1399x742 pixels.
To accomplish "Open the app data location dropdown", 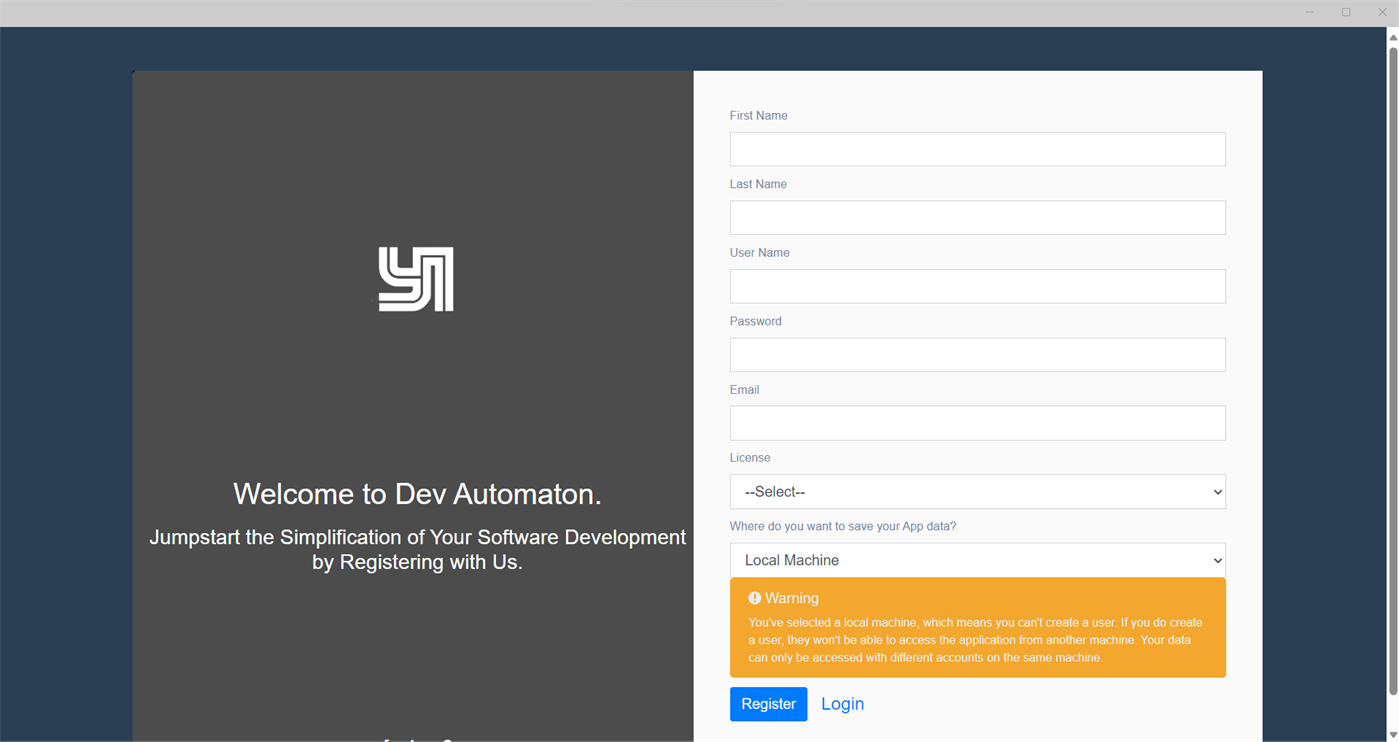I will click(x=977, y=560).
